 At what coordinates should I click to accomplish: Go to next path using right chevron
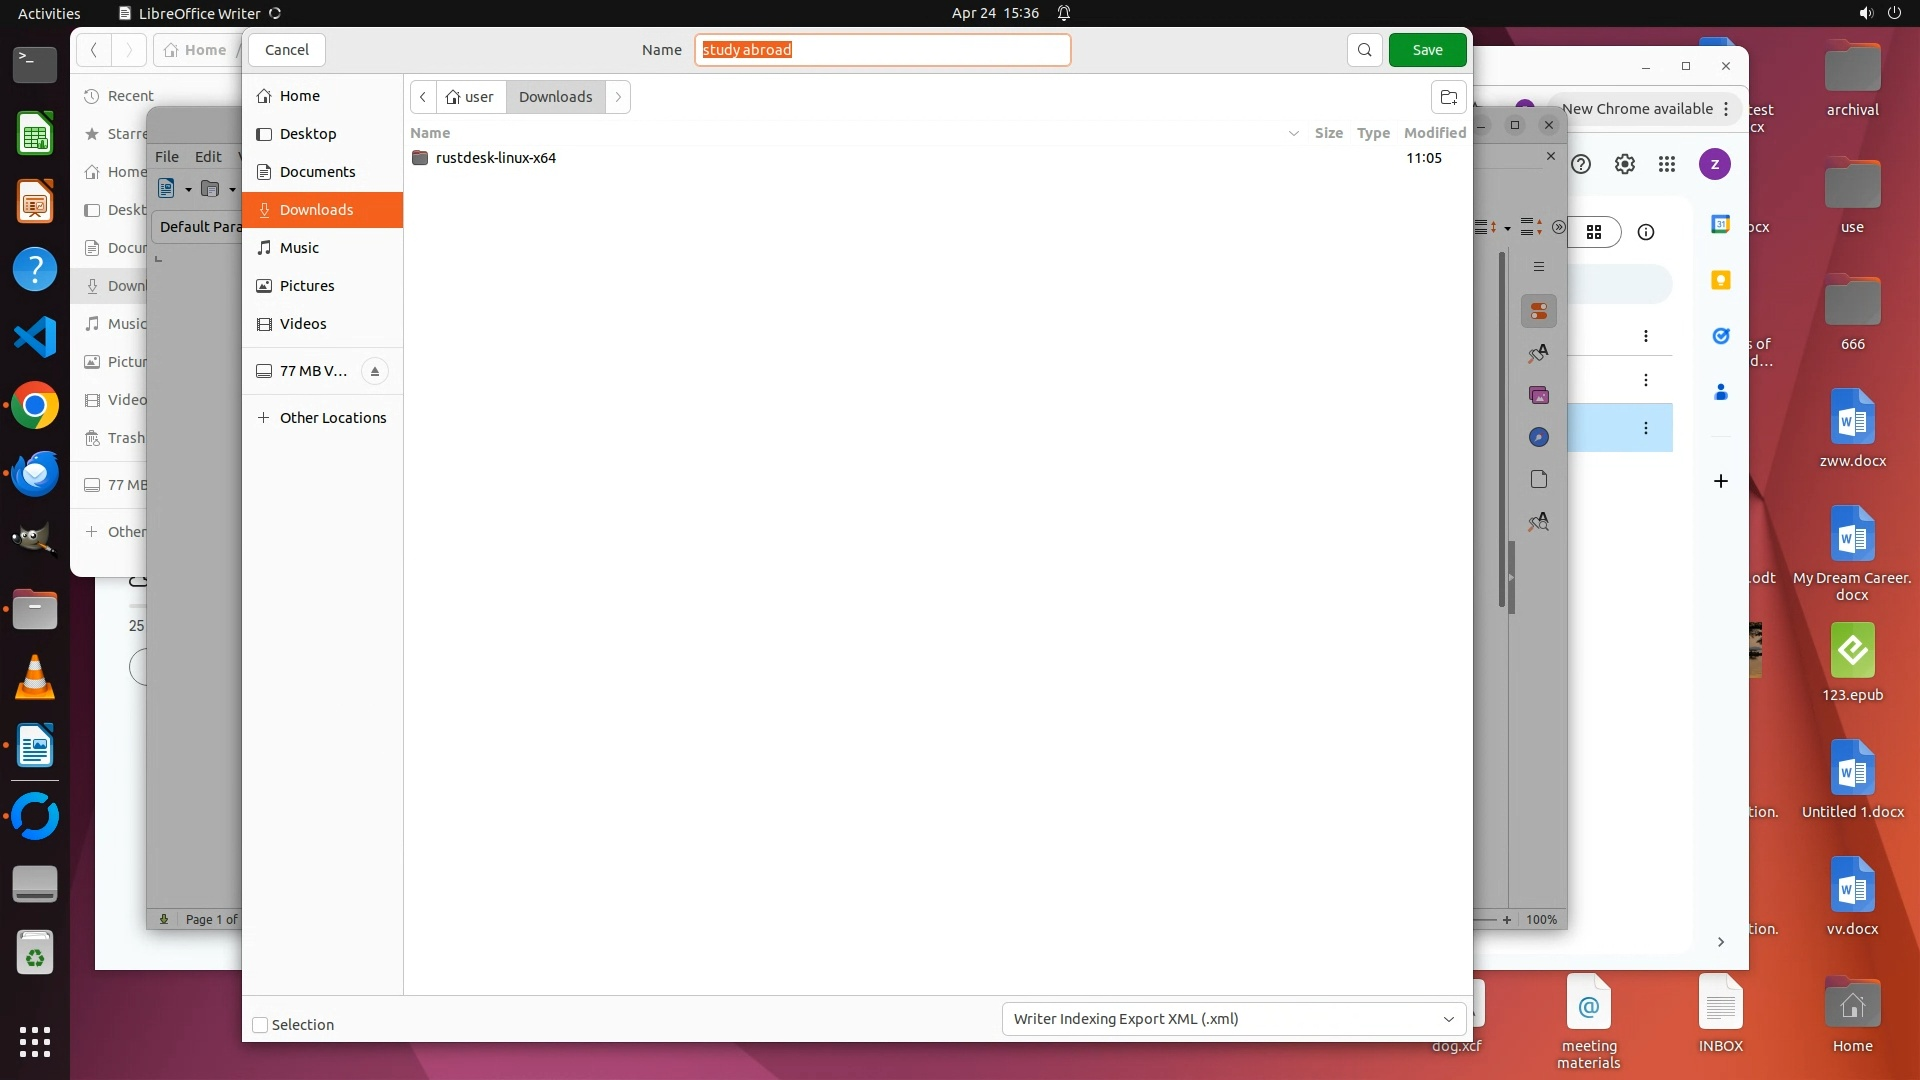pyautogui.click(x=618, y=97)
